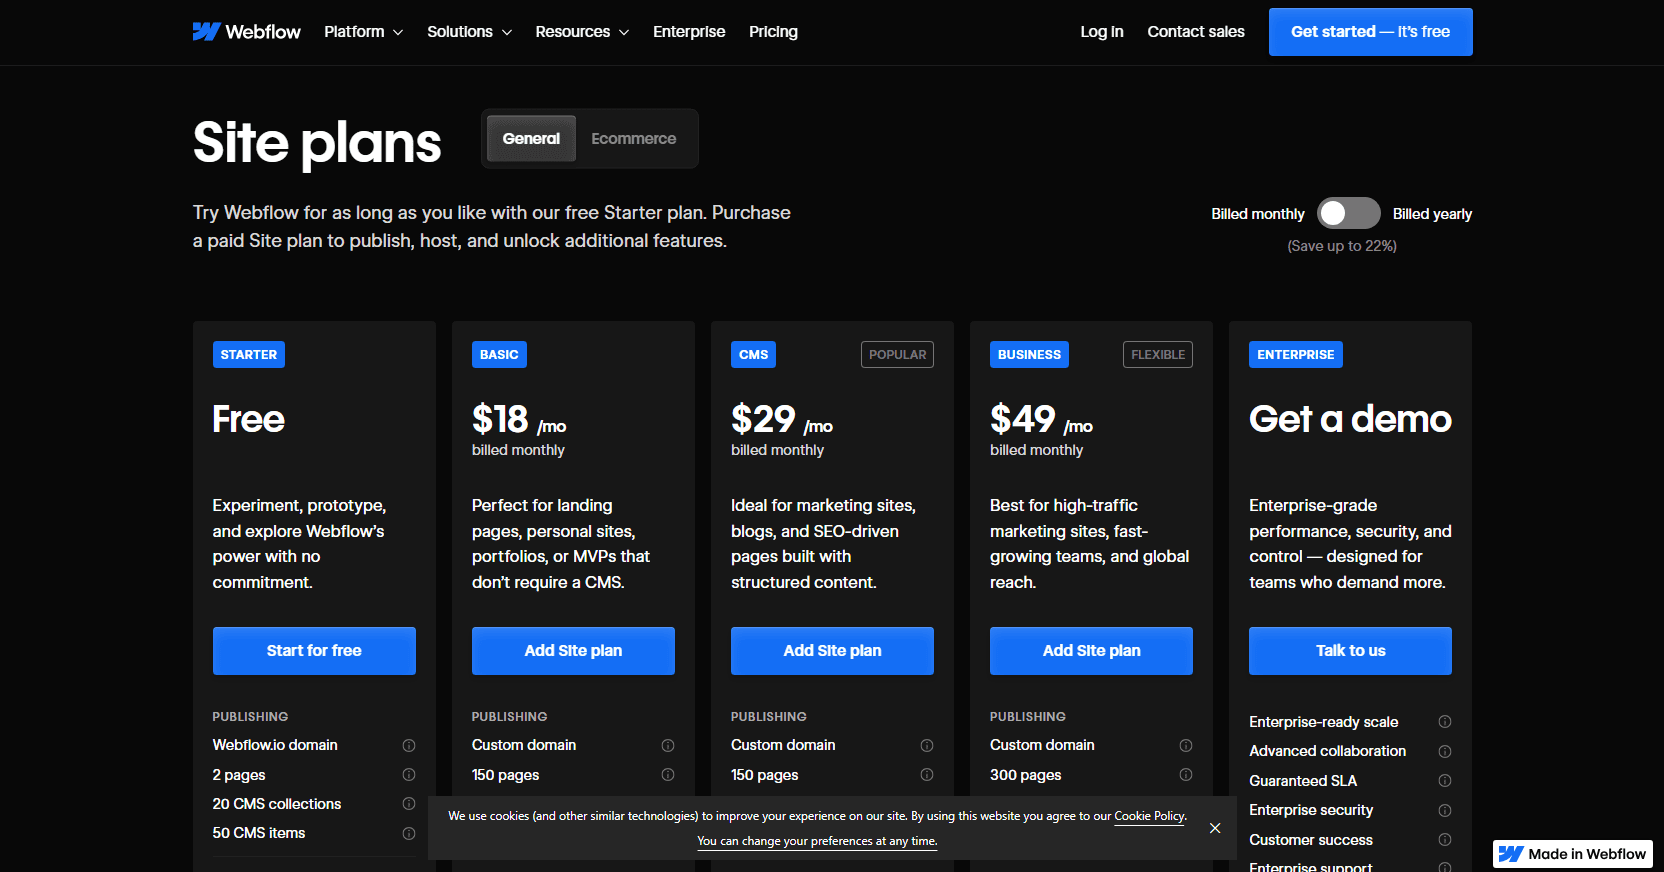This screenshot has height=872, width=1664.
Task: Open info icon for Webflow.io domain
Action: (409, 745)
